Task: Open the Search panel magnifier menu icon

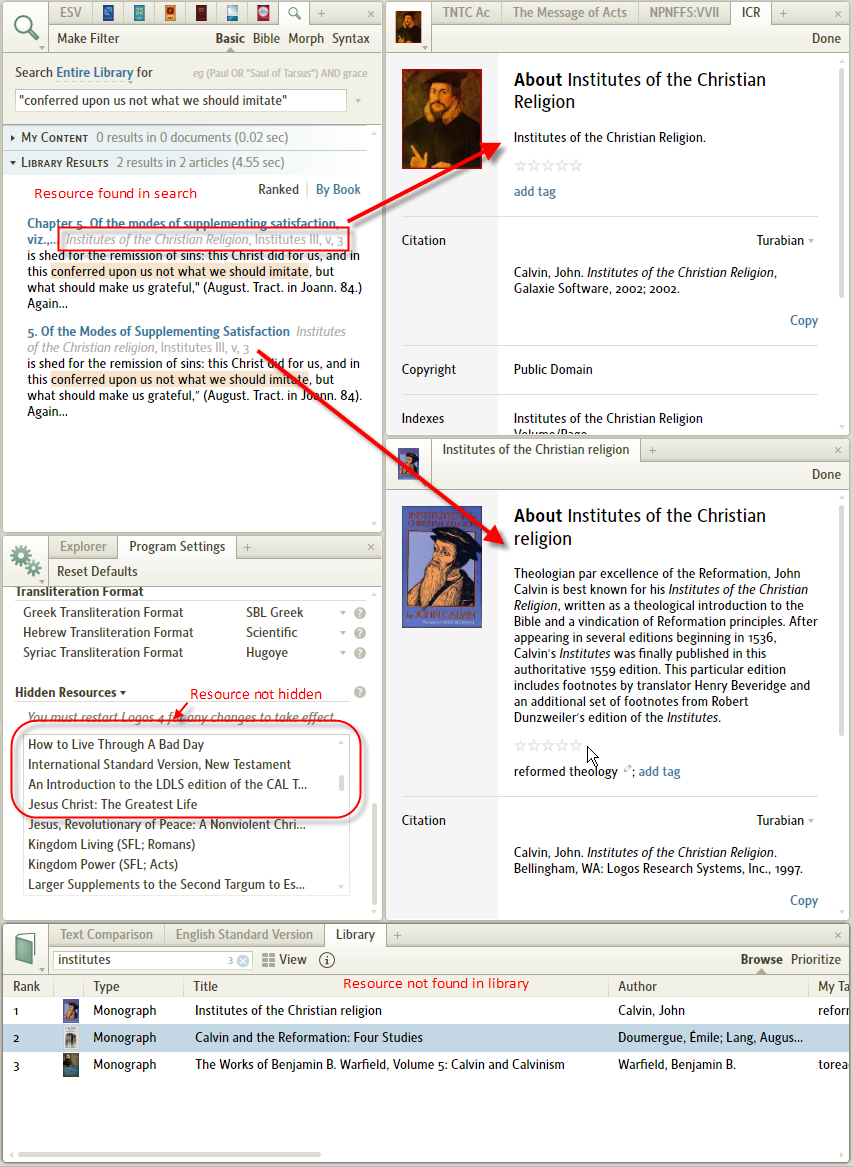Action: [27, 28]
